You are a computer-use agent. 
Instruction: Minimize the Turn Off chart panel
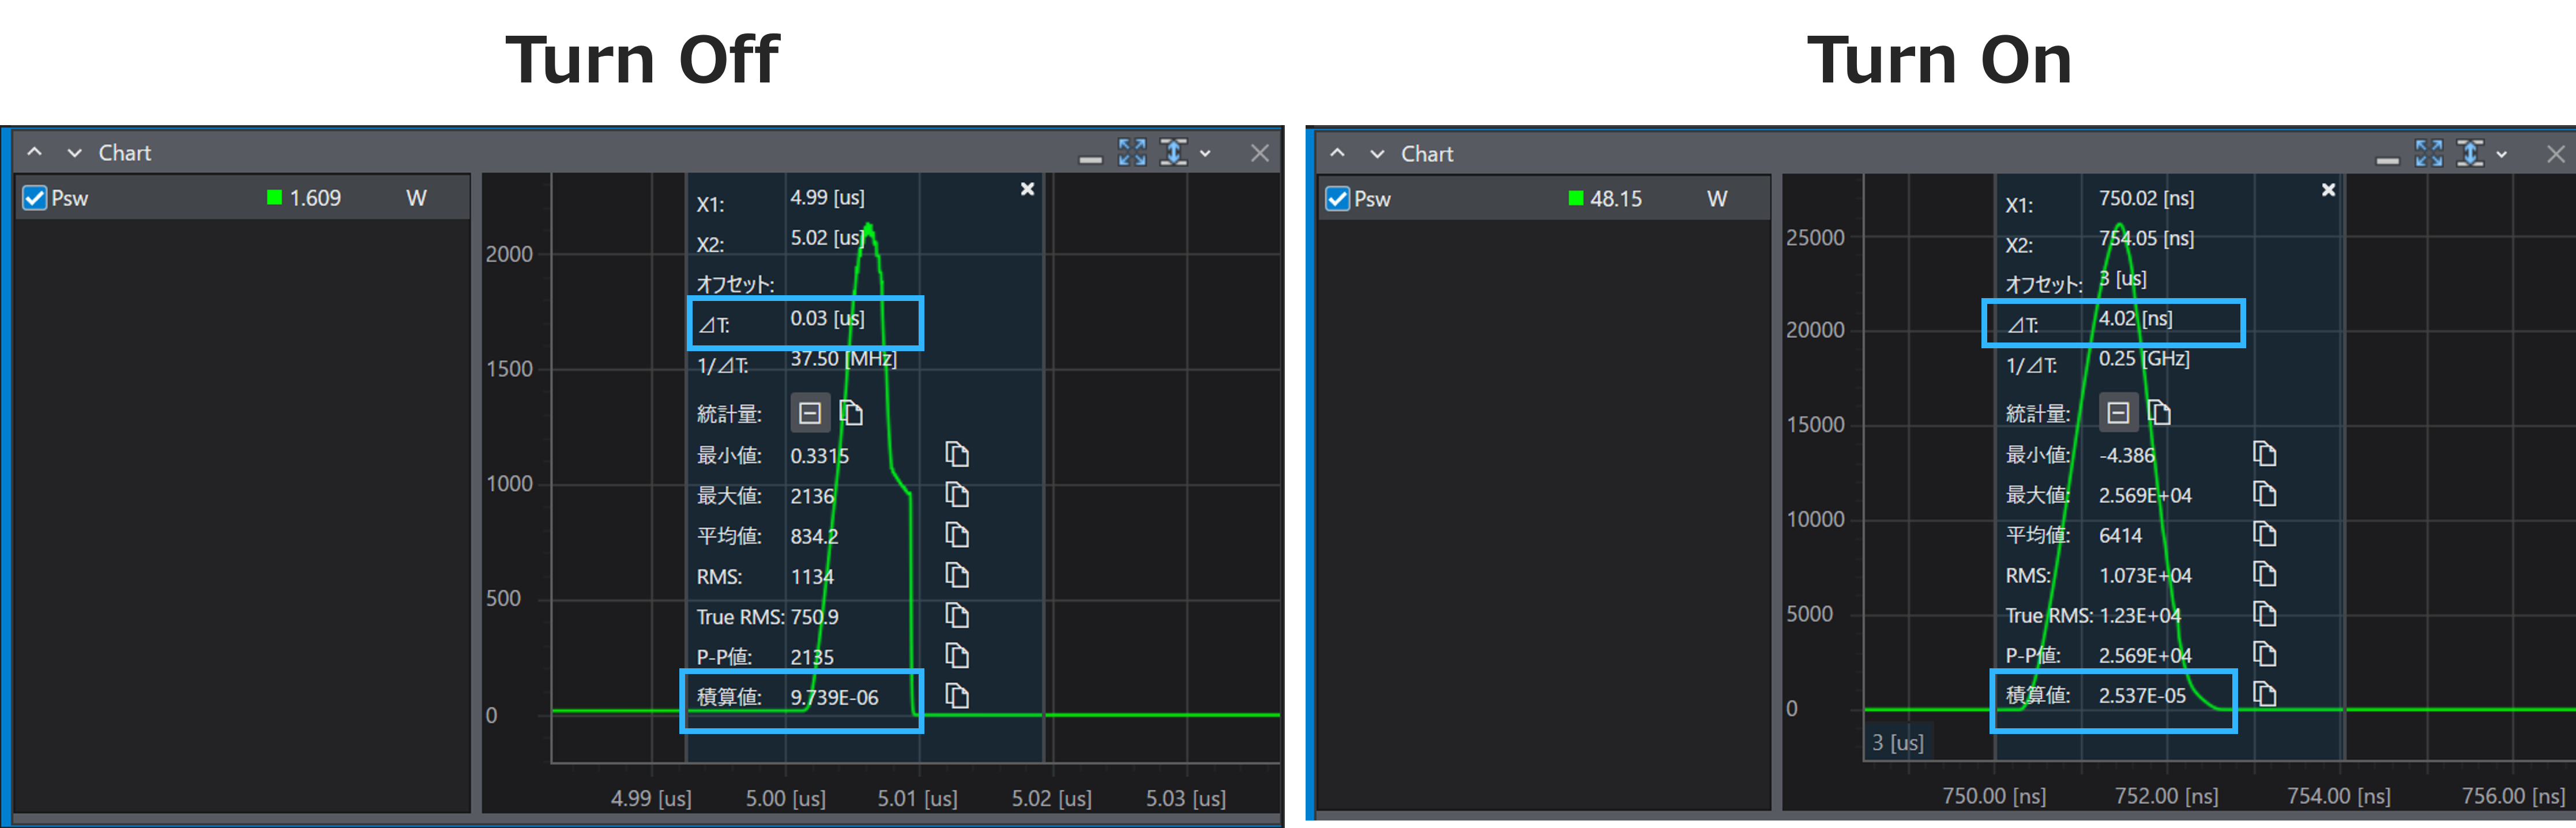1090,159
